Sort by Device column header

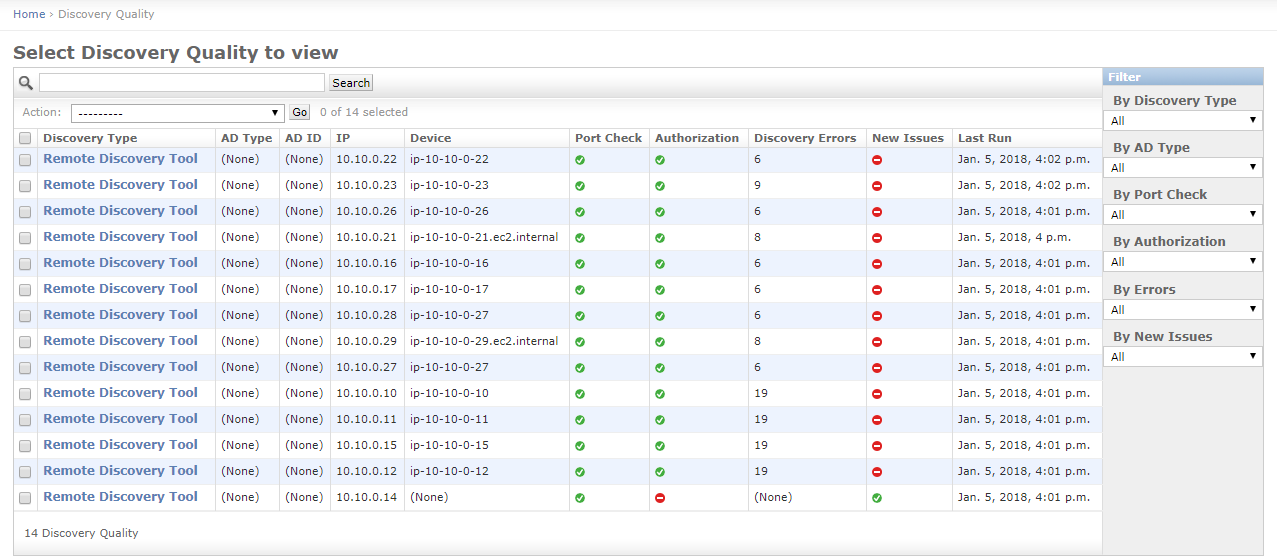point(430,138)
